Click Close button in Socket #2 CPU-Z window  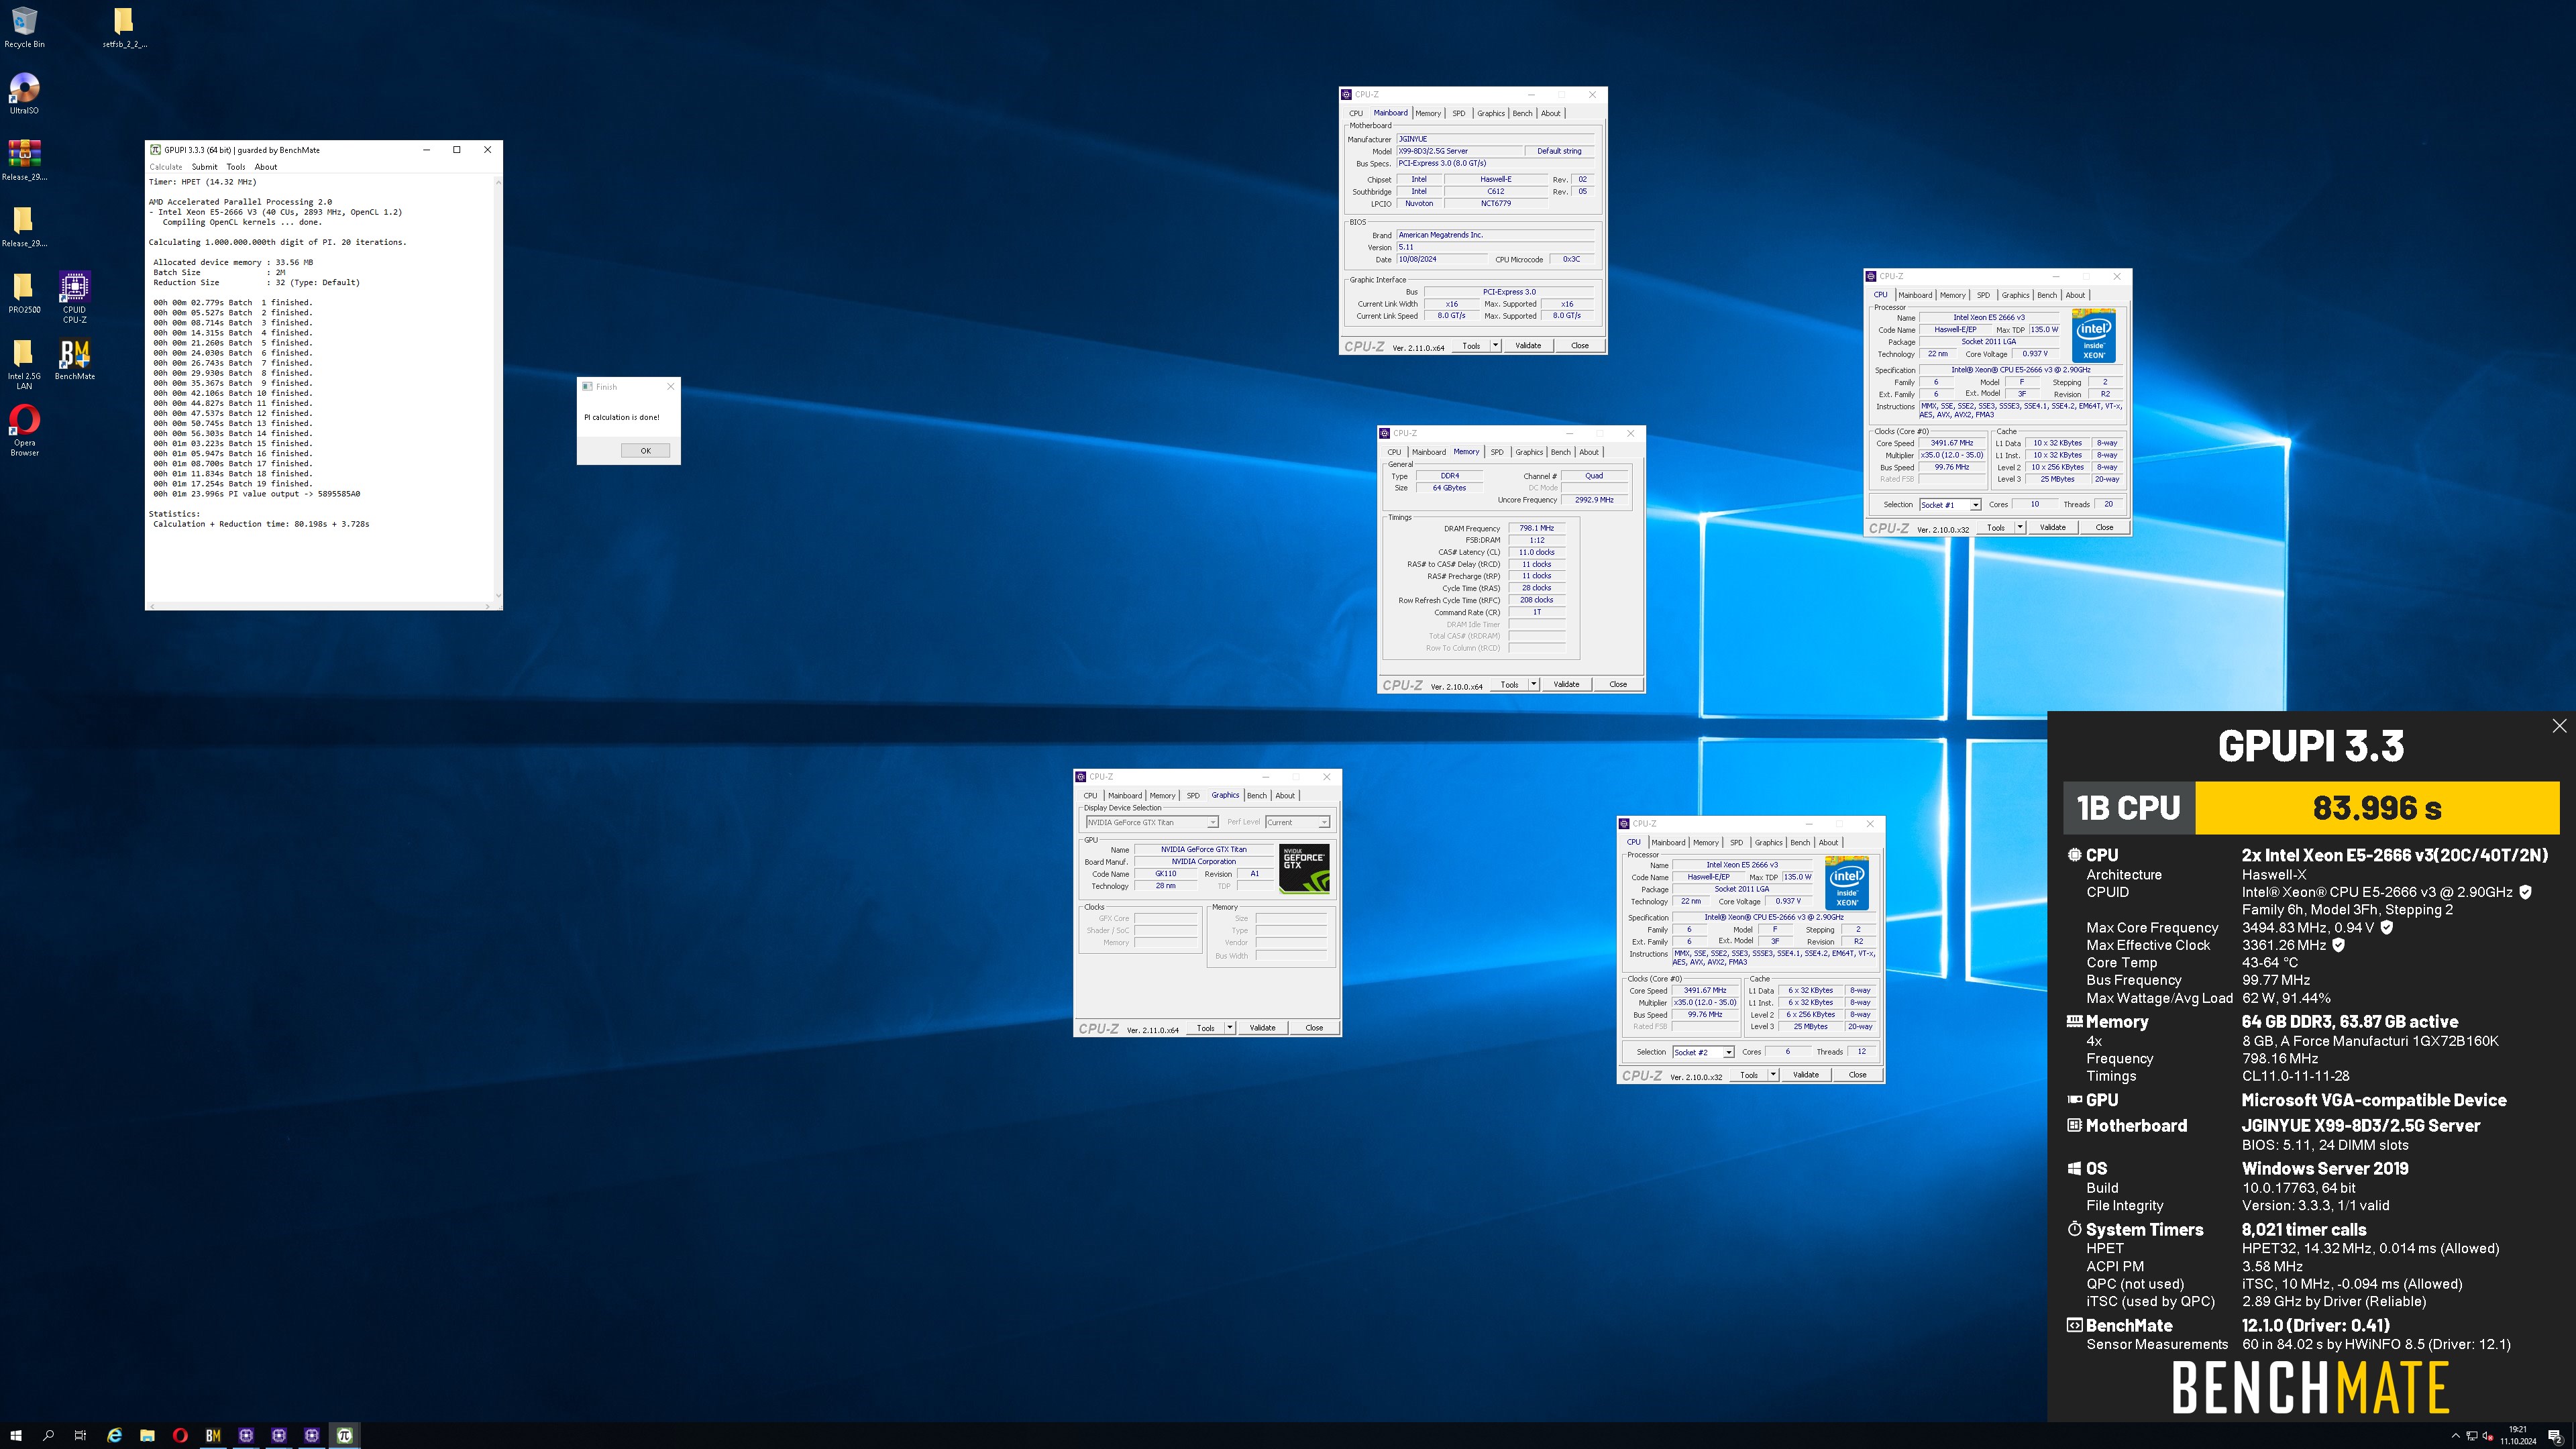point(1857,1075)
